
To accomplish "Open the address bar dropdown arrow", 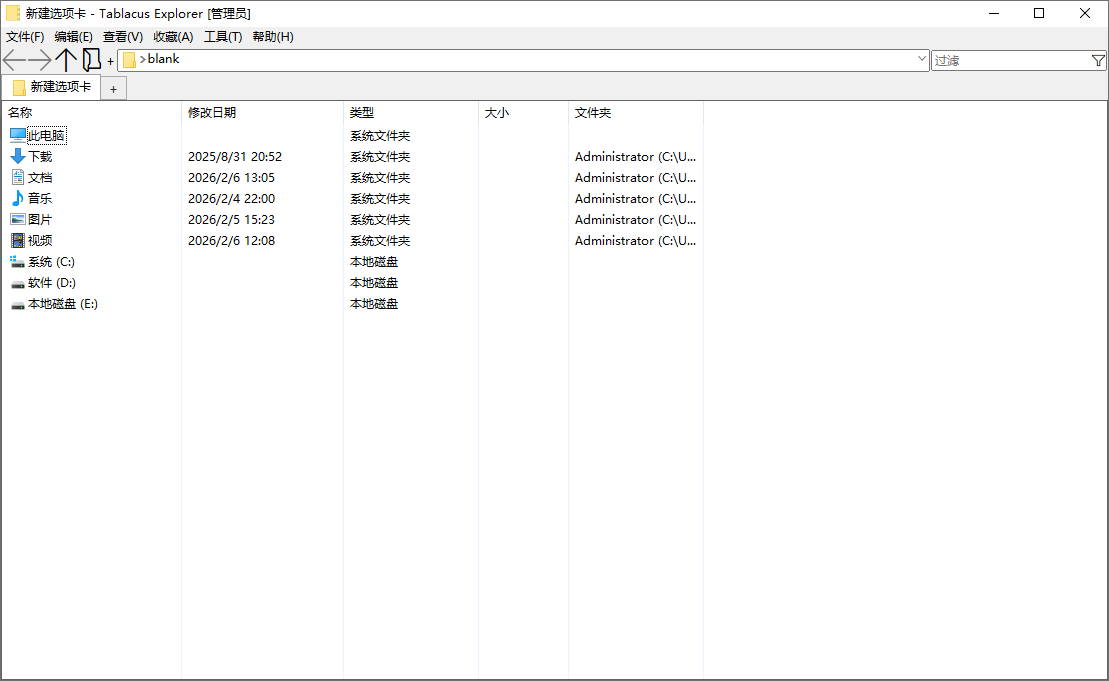I will tap(921, 60).
